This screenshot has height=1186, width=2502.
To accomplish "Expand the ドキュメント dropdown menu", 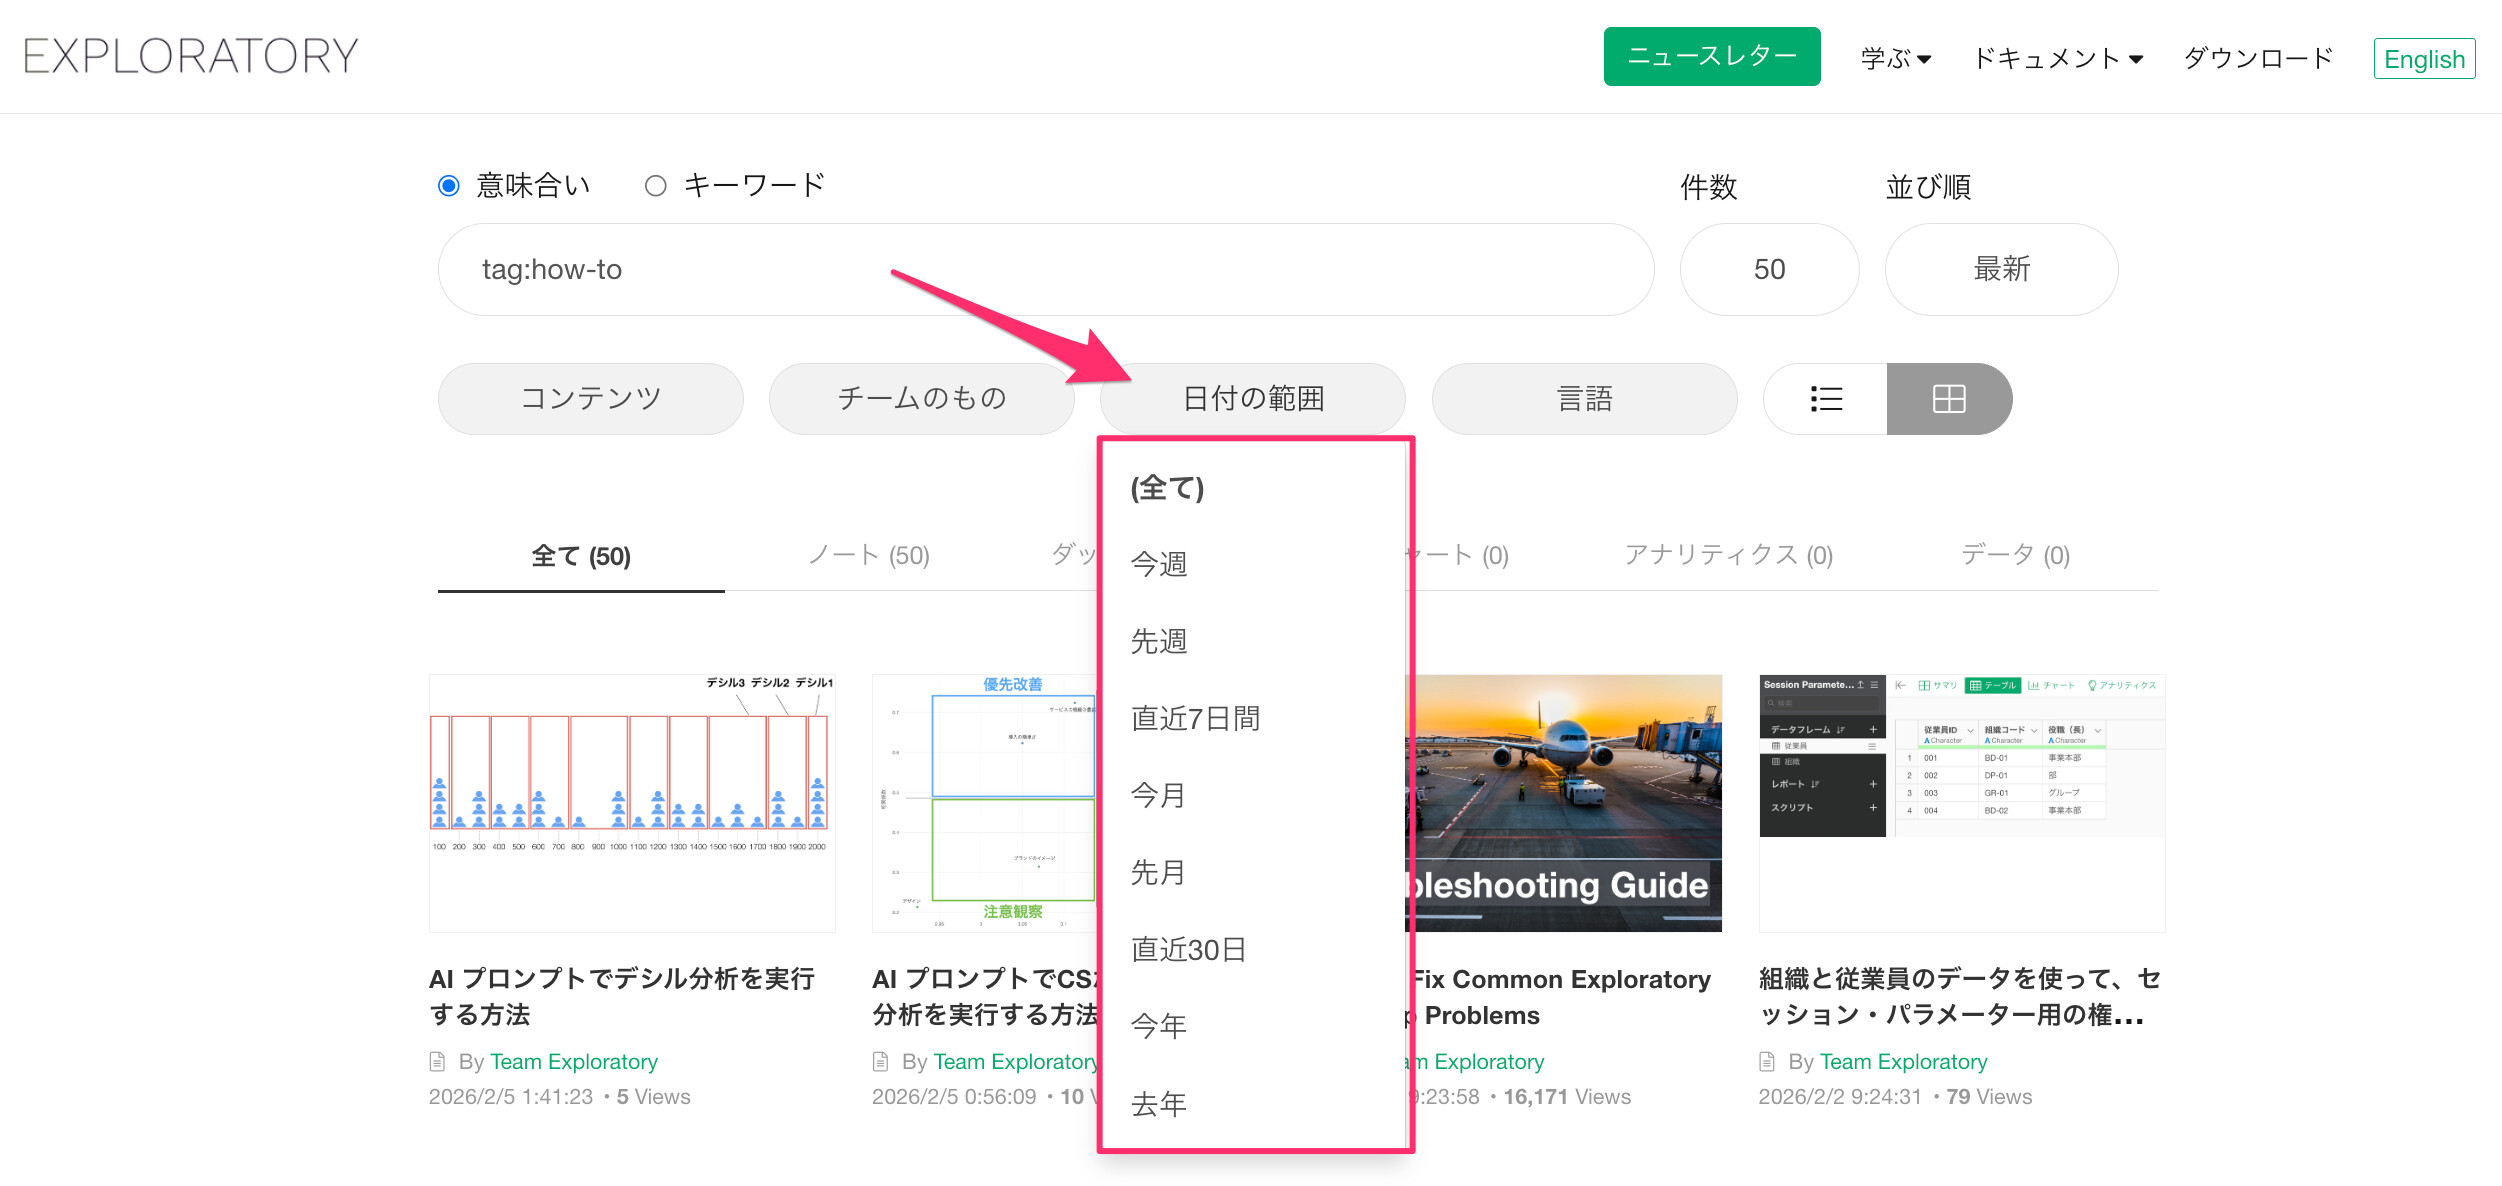I will [x=2057, y=58].
